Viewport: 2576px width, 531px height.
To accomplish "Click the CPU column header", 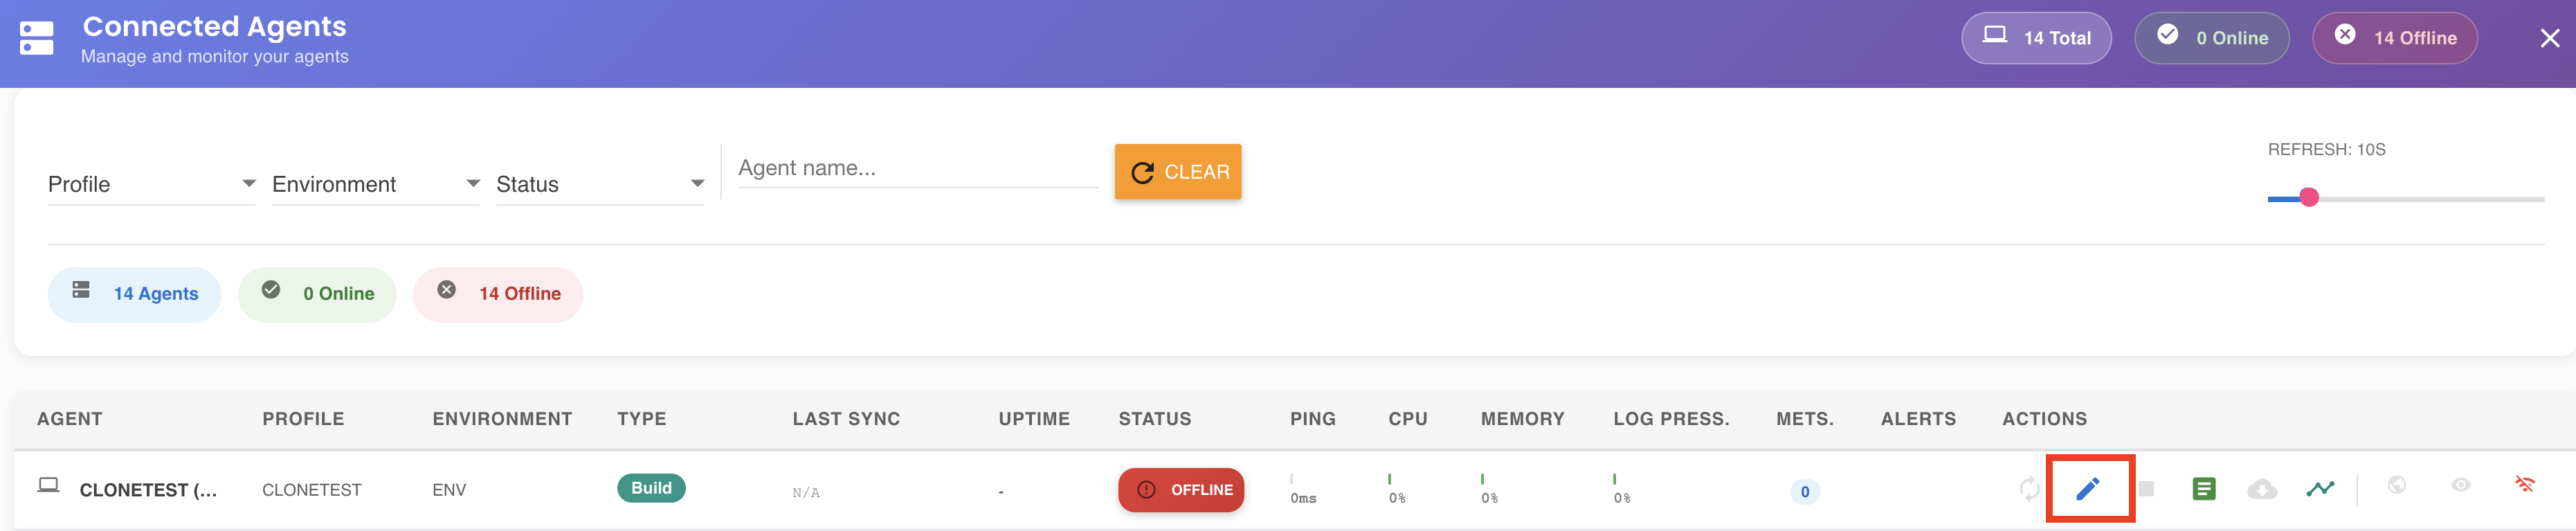I will click(1407, 419).
